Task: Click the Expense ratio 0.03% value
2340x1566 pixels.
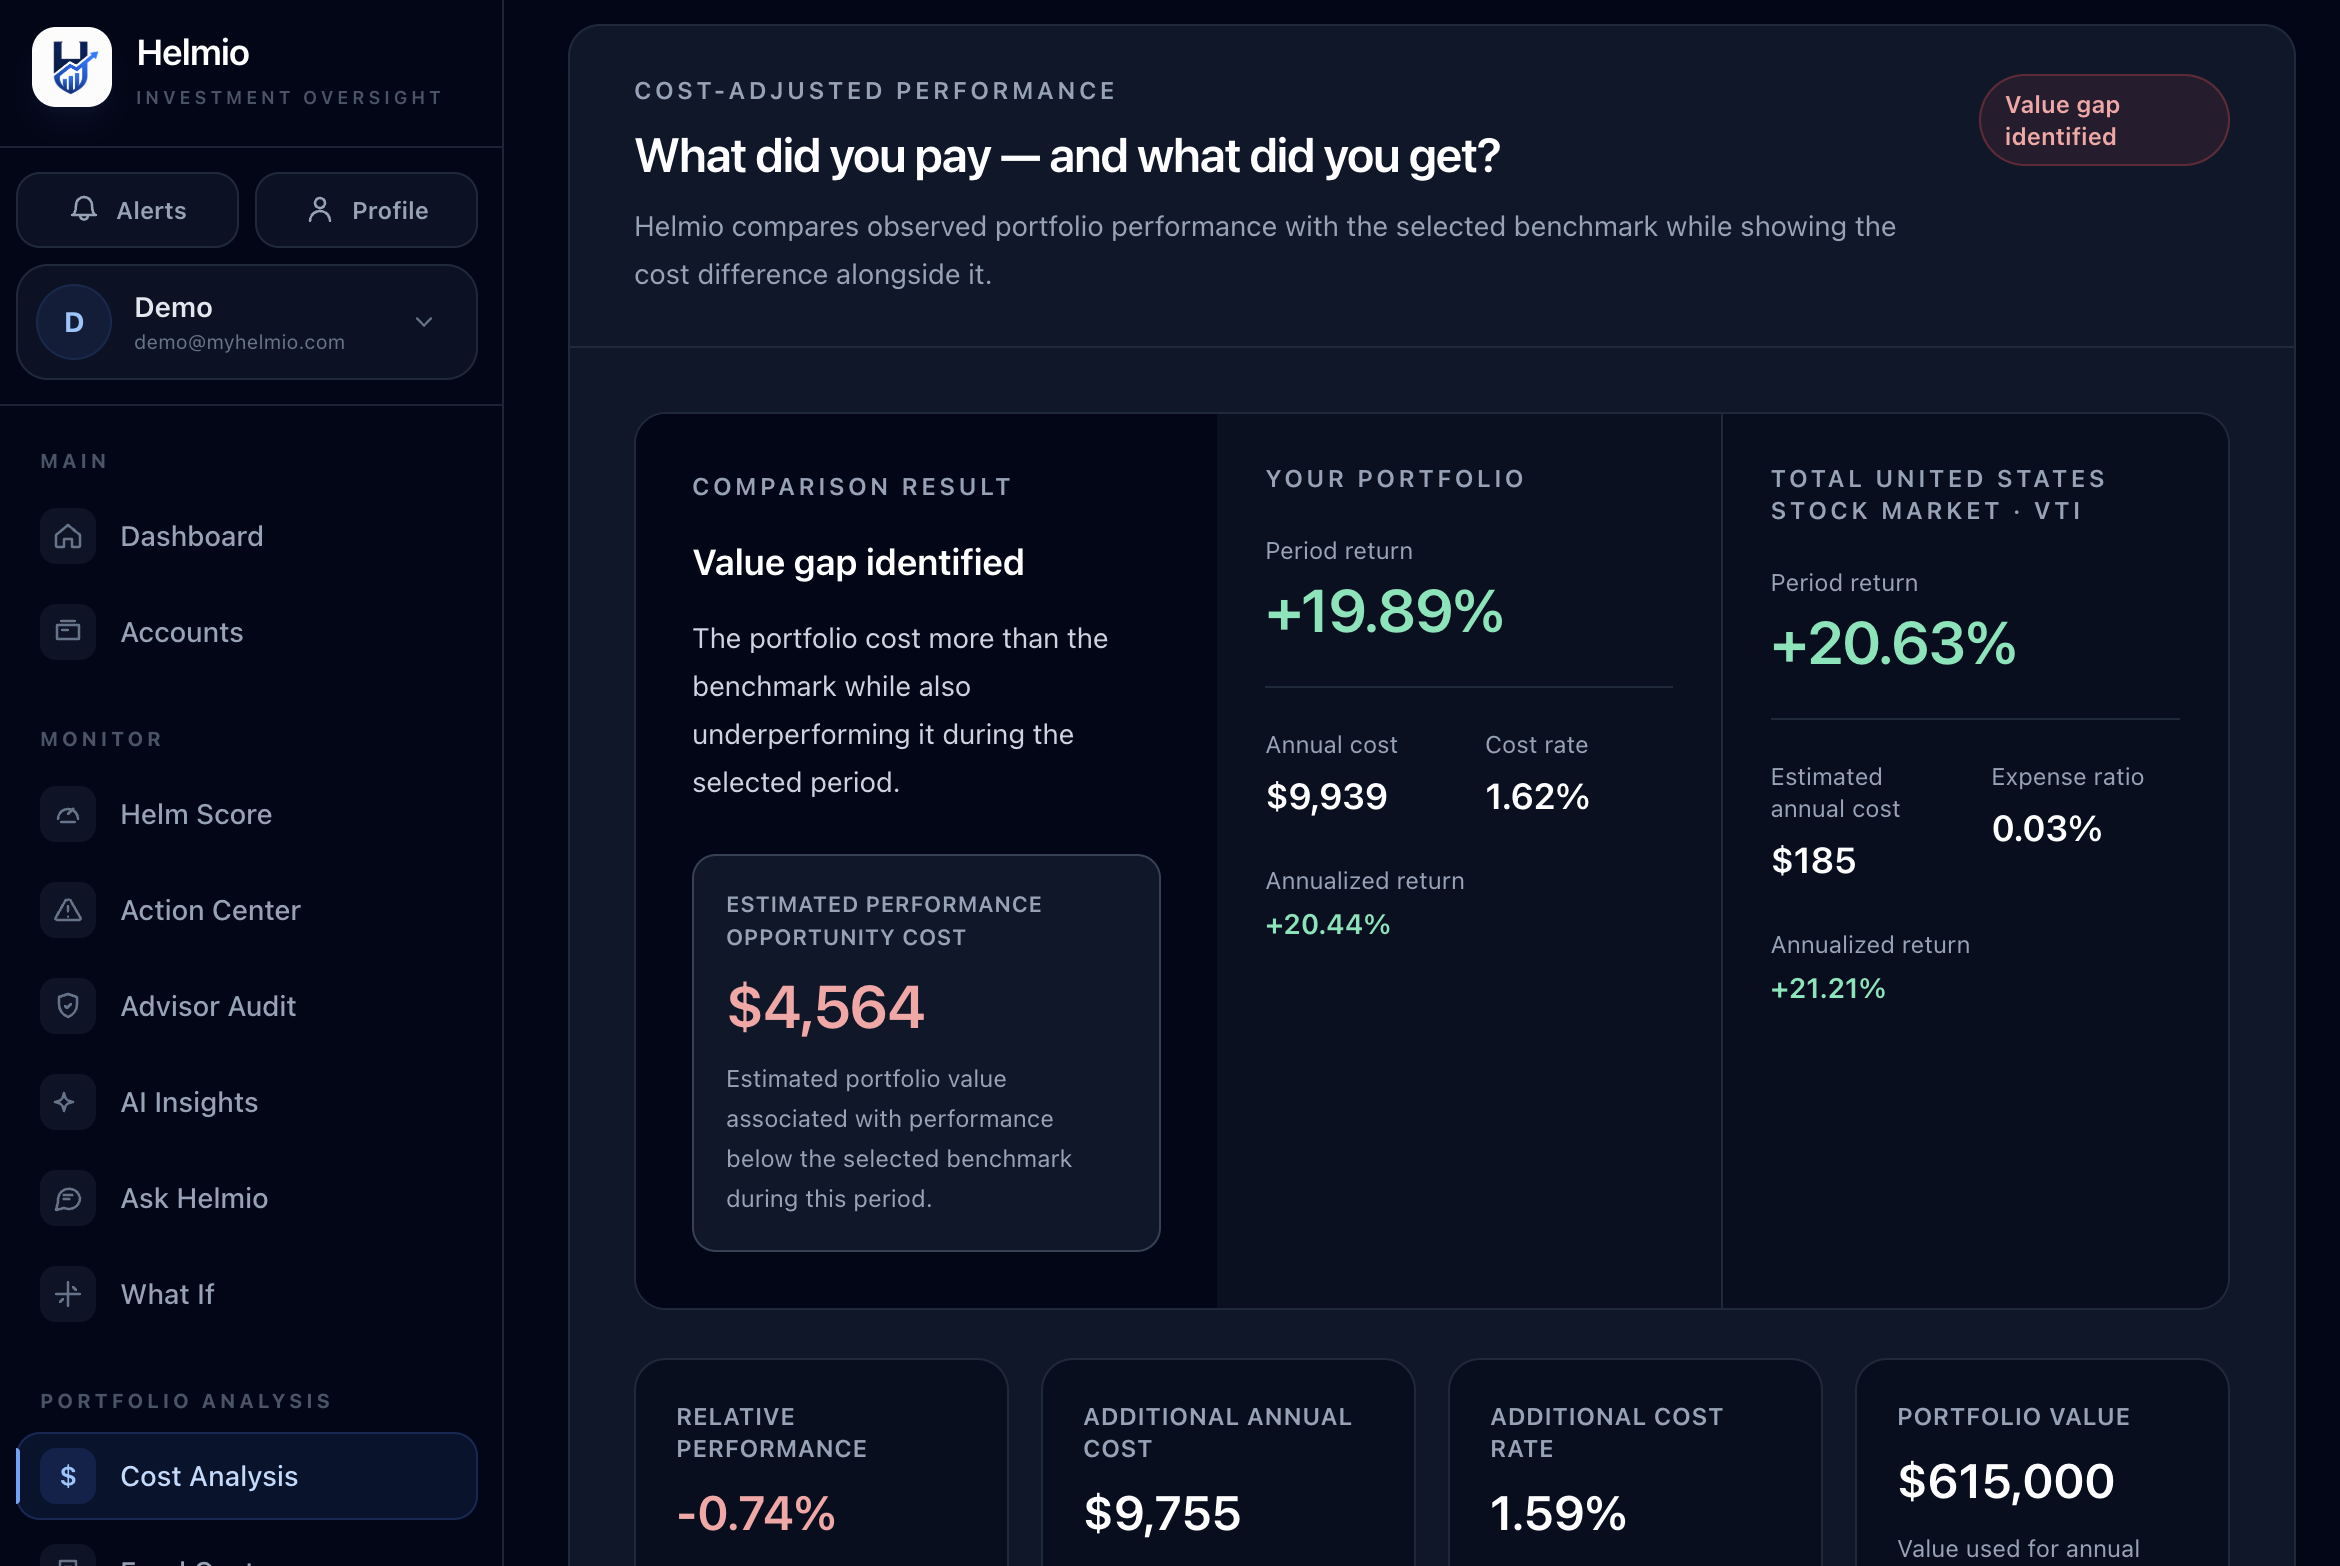Action: [x=2046, y=828]
